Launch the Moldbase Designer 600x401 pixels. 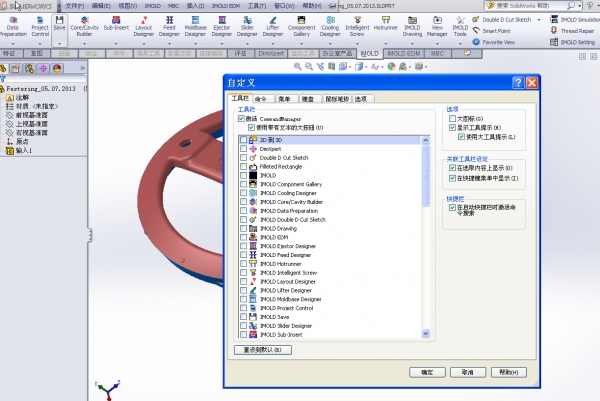195,26
